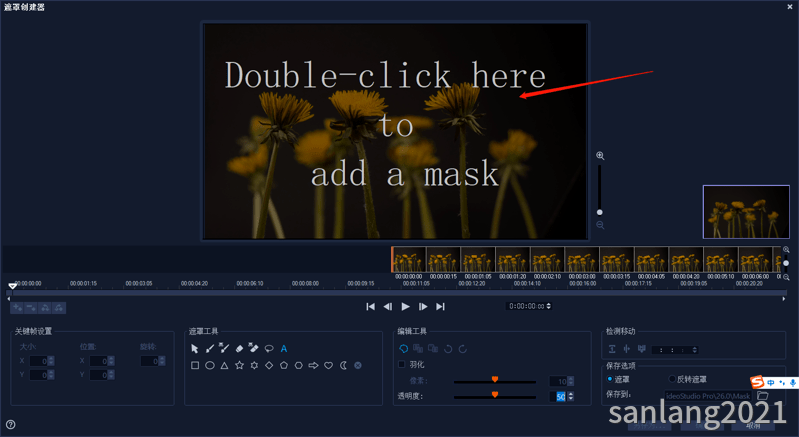Select the smart eraser tool

tap(253, 348)
